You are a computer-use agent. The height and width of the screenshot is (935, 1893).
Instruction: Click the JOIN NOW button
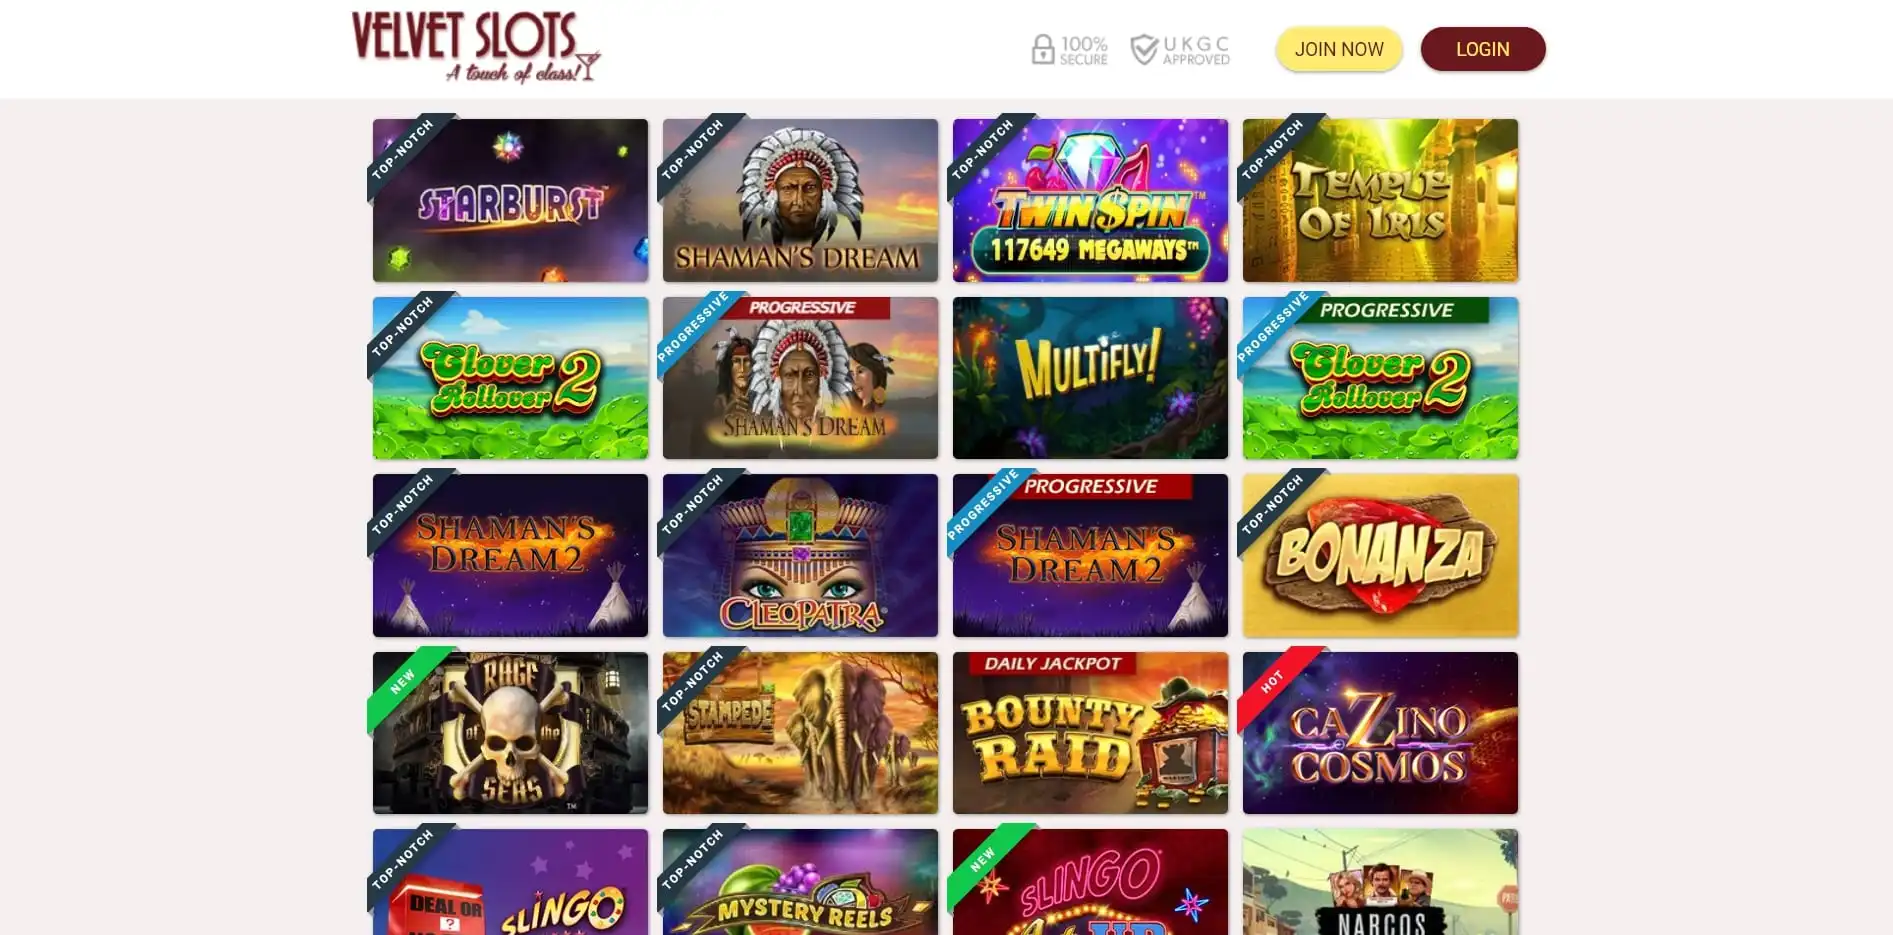coord(1339,49)
